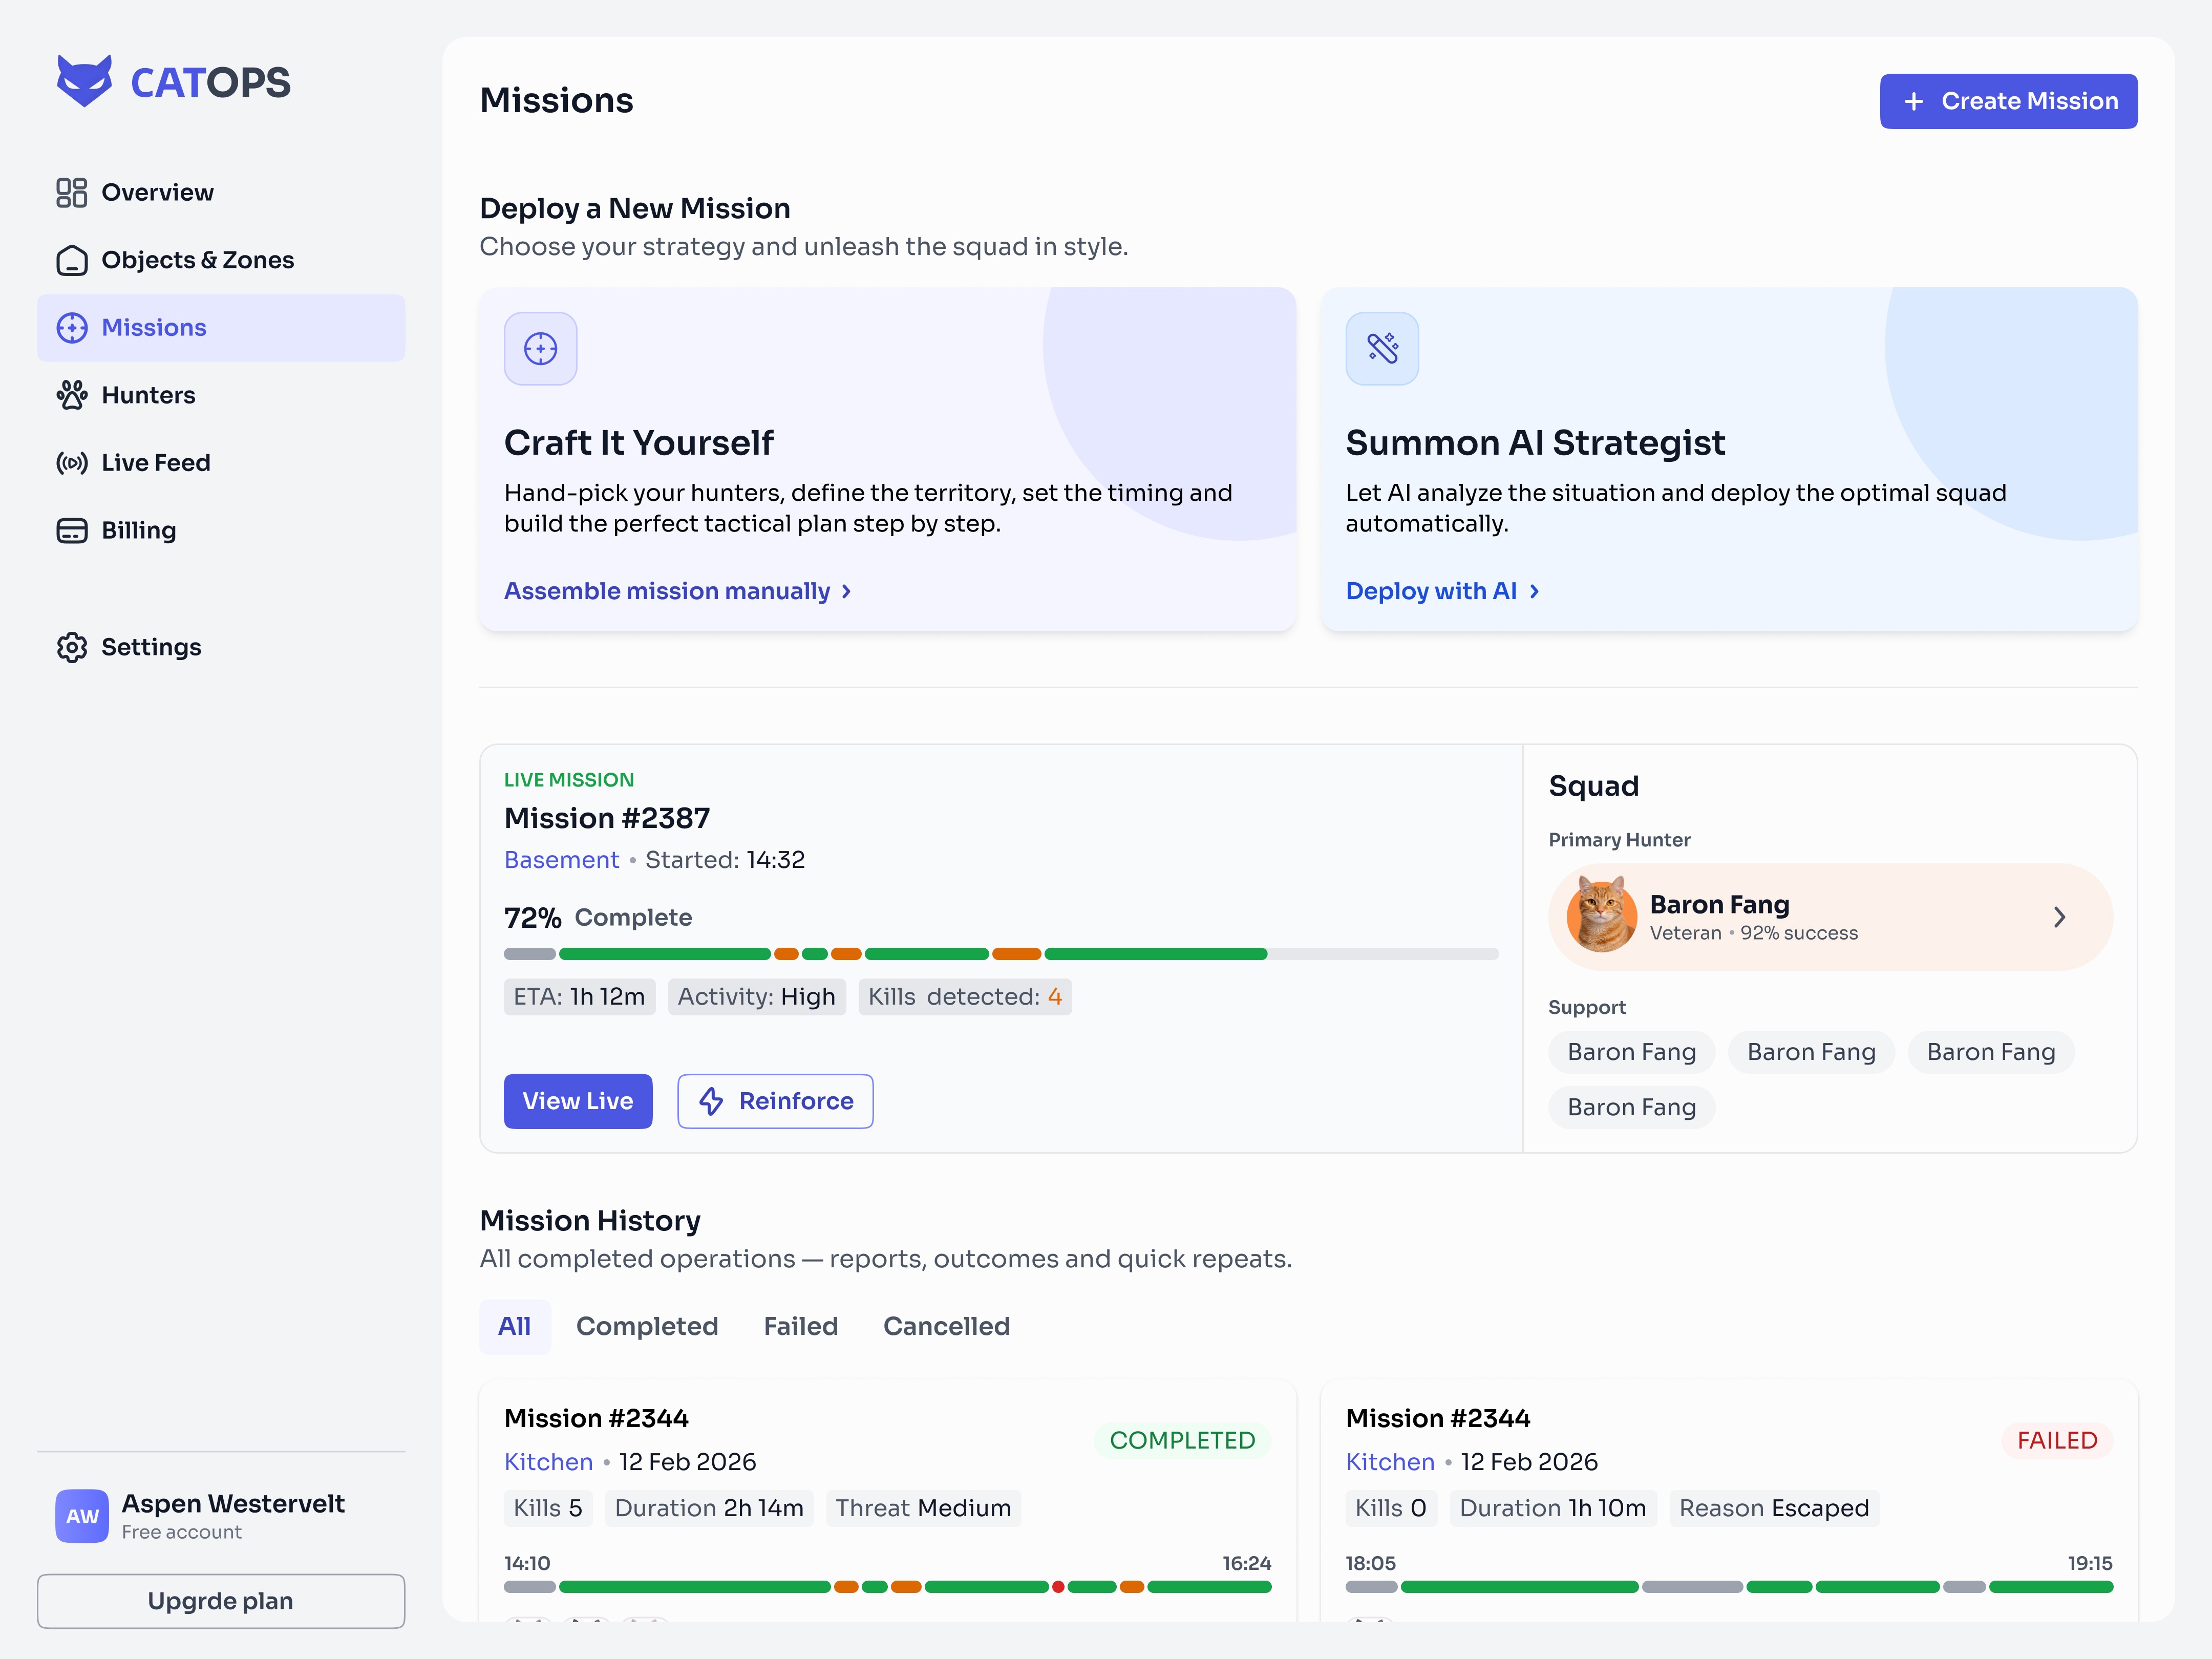This screenshot has height=1659, width=2212.
Task: Click the magic wand icon on AI Strategist
Action: (x=1382, y=348)
